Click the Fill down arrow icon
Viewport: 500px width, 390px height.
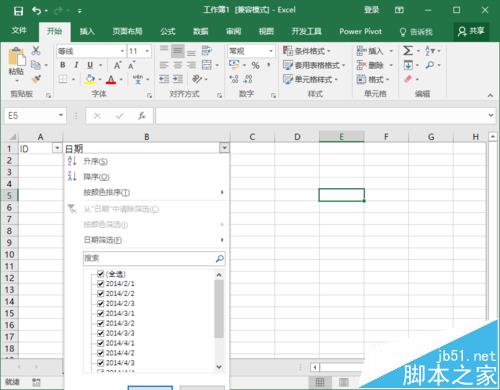pyautogui.click(x=408, y=65)
